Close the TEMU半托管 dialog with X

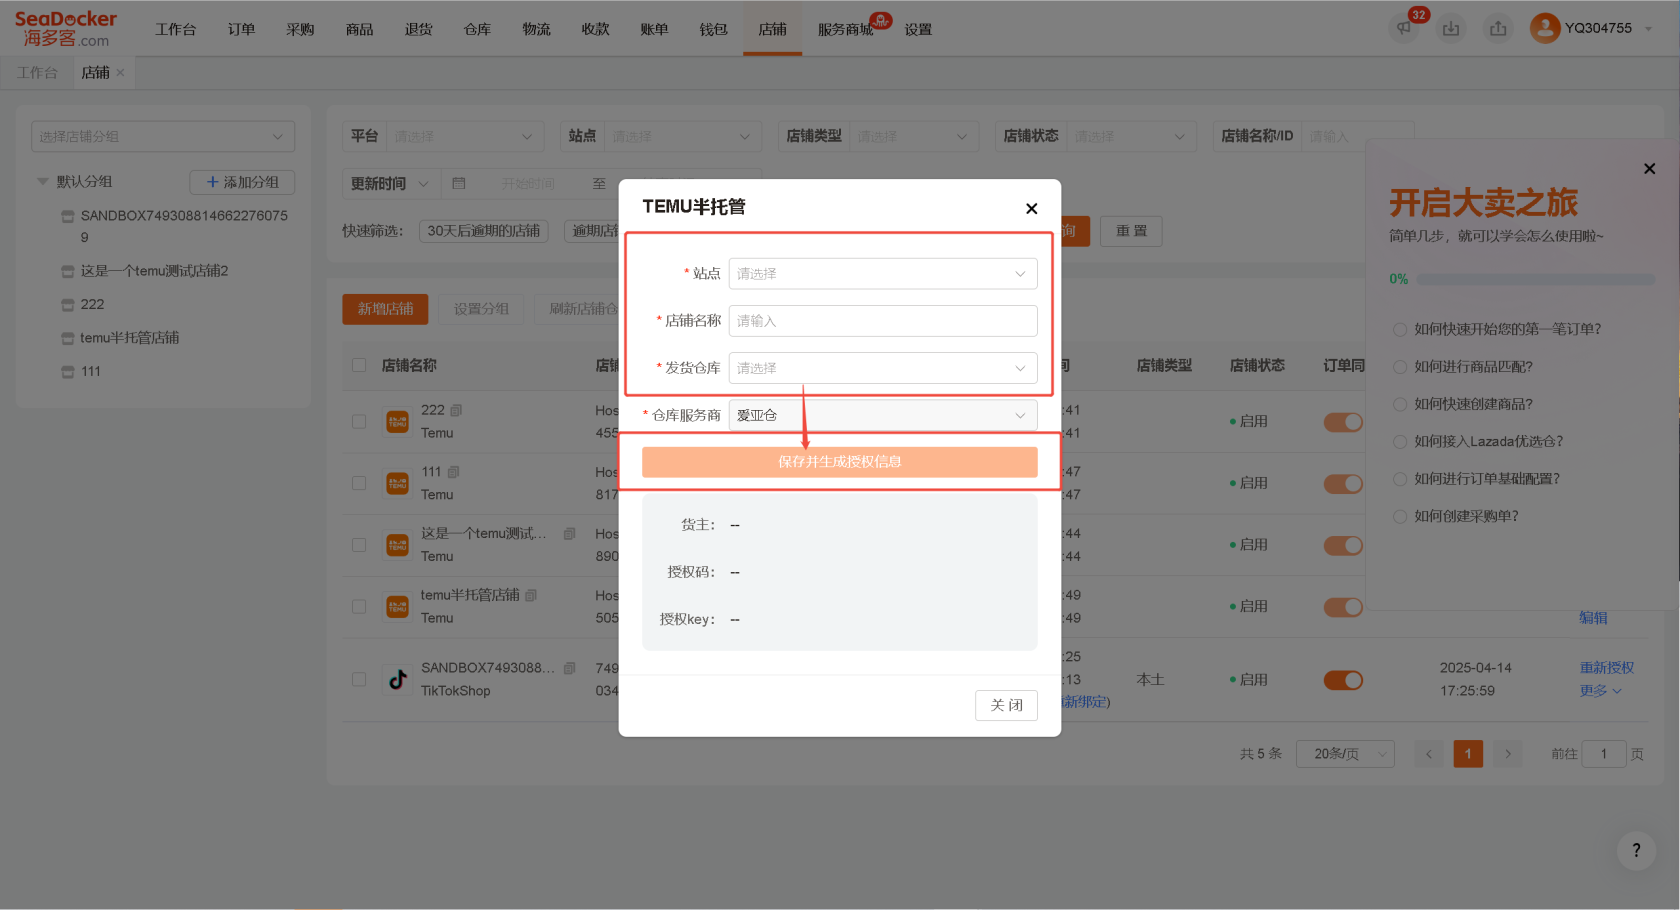point(1031,208)
